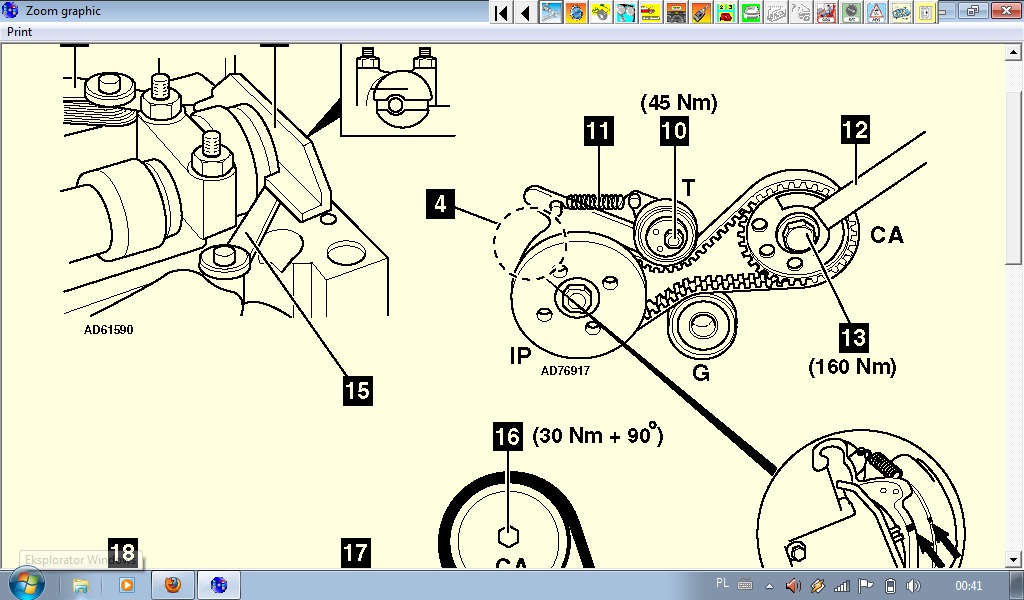Viewport: 1024px width, 600px height.
Task: Select the Autodata globe taskbar button
Action: (219, 585)
